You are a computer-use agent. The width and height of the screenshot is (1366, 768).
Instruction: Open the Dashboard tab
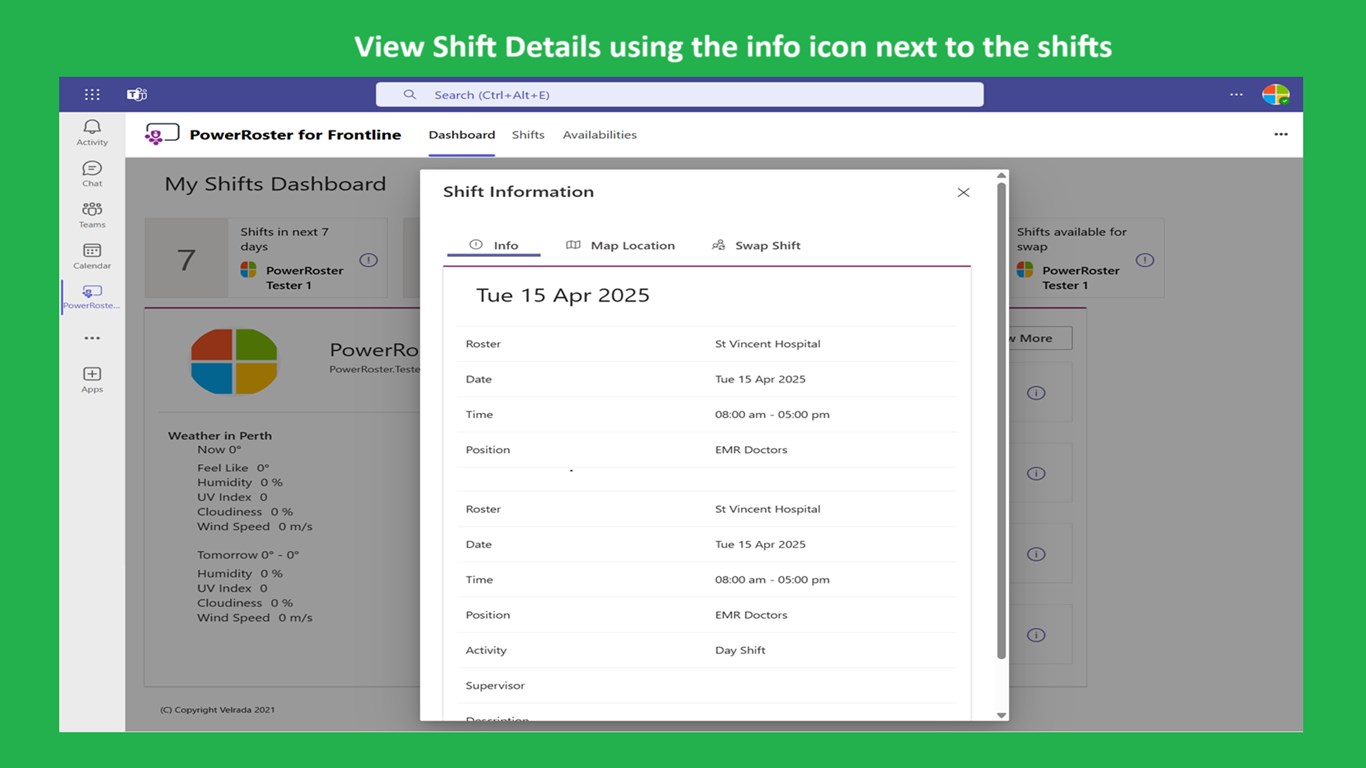point(462,135)
